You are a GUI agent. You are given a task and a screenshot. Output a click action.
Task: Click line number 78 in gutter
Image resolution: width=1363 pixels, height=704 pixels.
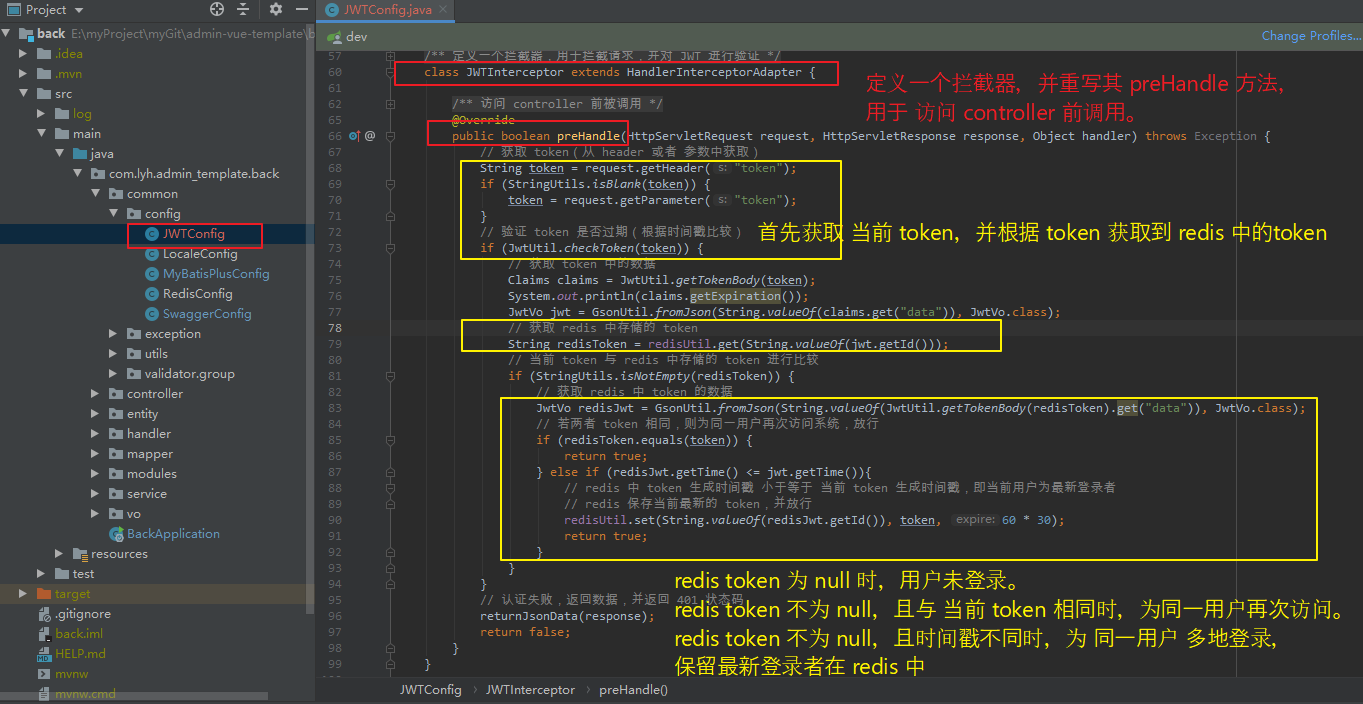tap(334, 328)
